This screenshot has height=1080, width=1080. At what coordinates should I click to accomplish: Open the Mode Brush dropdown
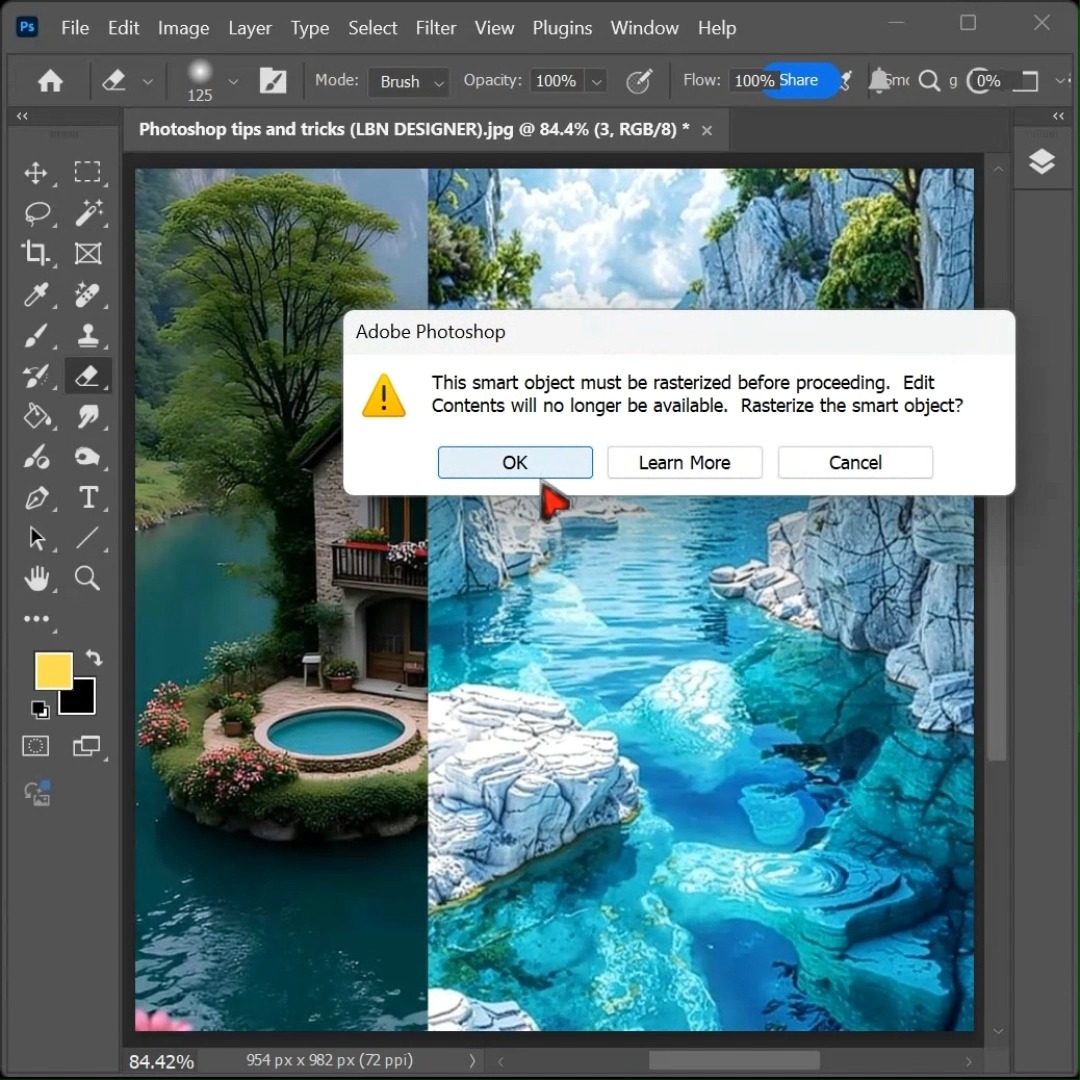pos(409,82)
